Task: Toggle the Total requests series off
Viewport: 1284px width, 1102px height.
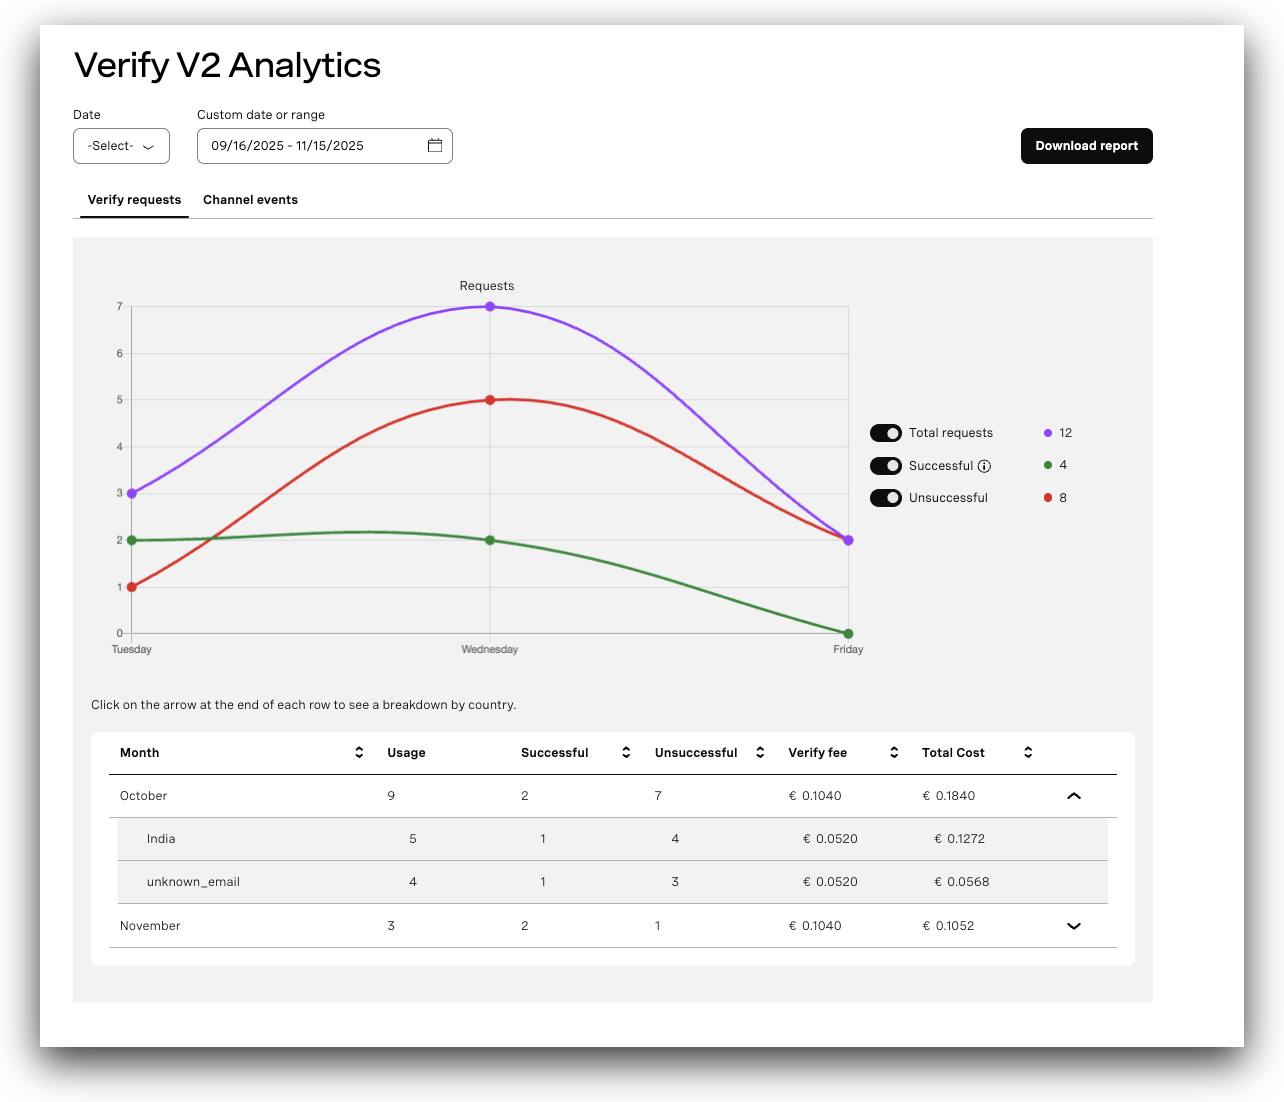Action: 885,433
